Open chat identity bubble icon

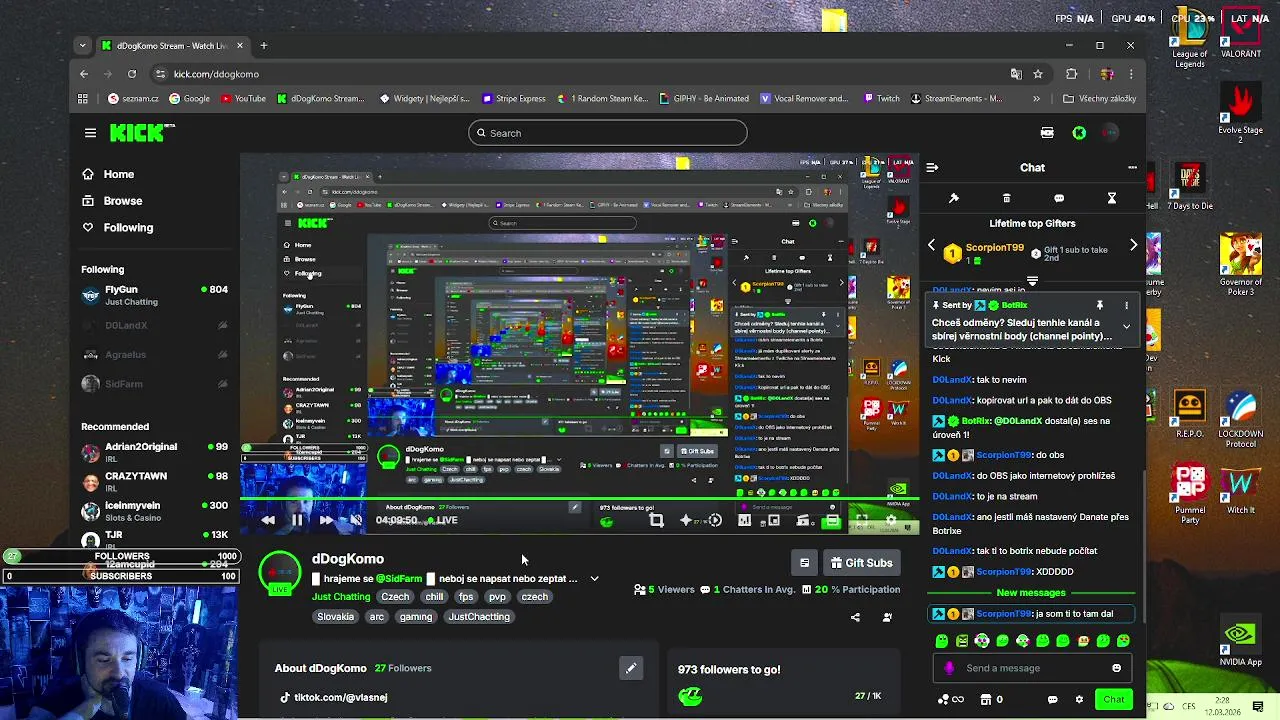coord(1052,700)
